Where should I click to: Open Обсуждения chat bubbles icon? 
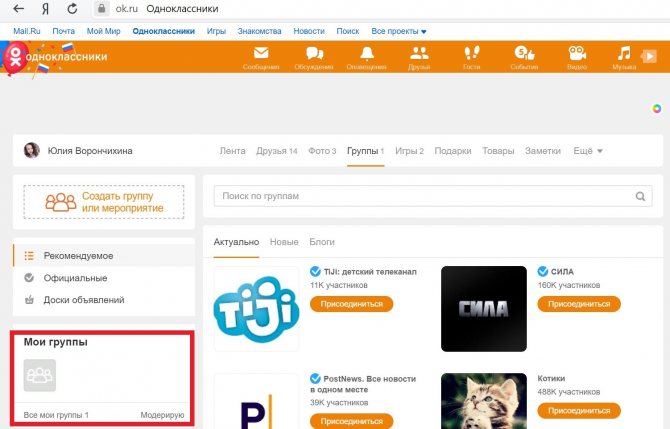pyautogui.click(x=314, y=53)
